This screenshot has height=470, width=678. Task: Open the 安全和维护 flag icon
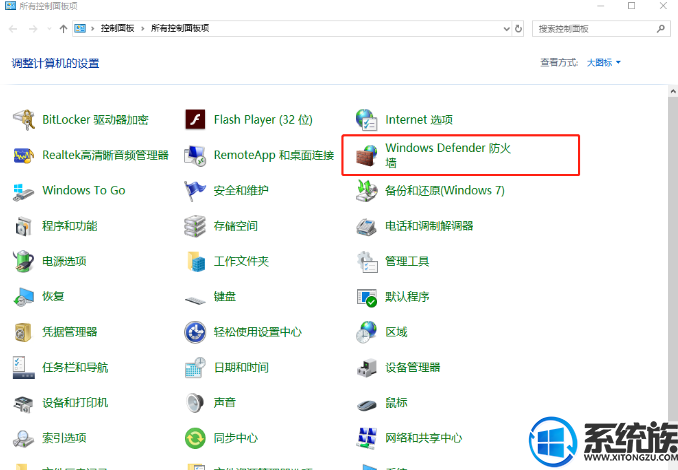195,191
